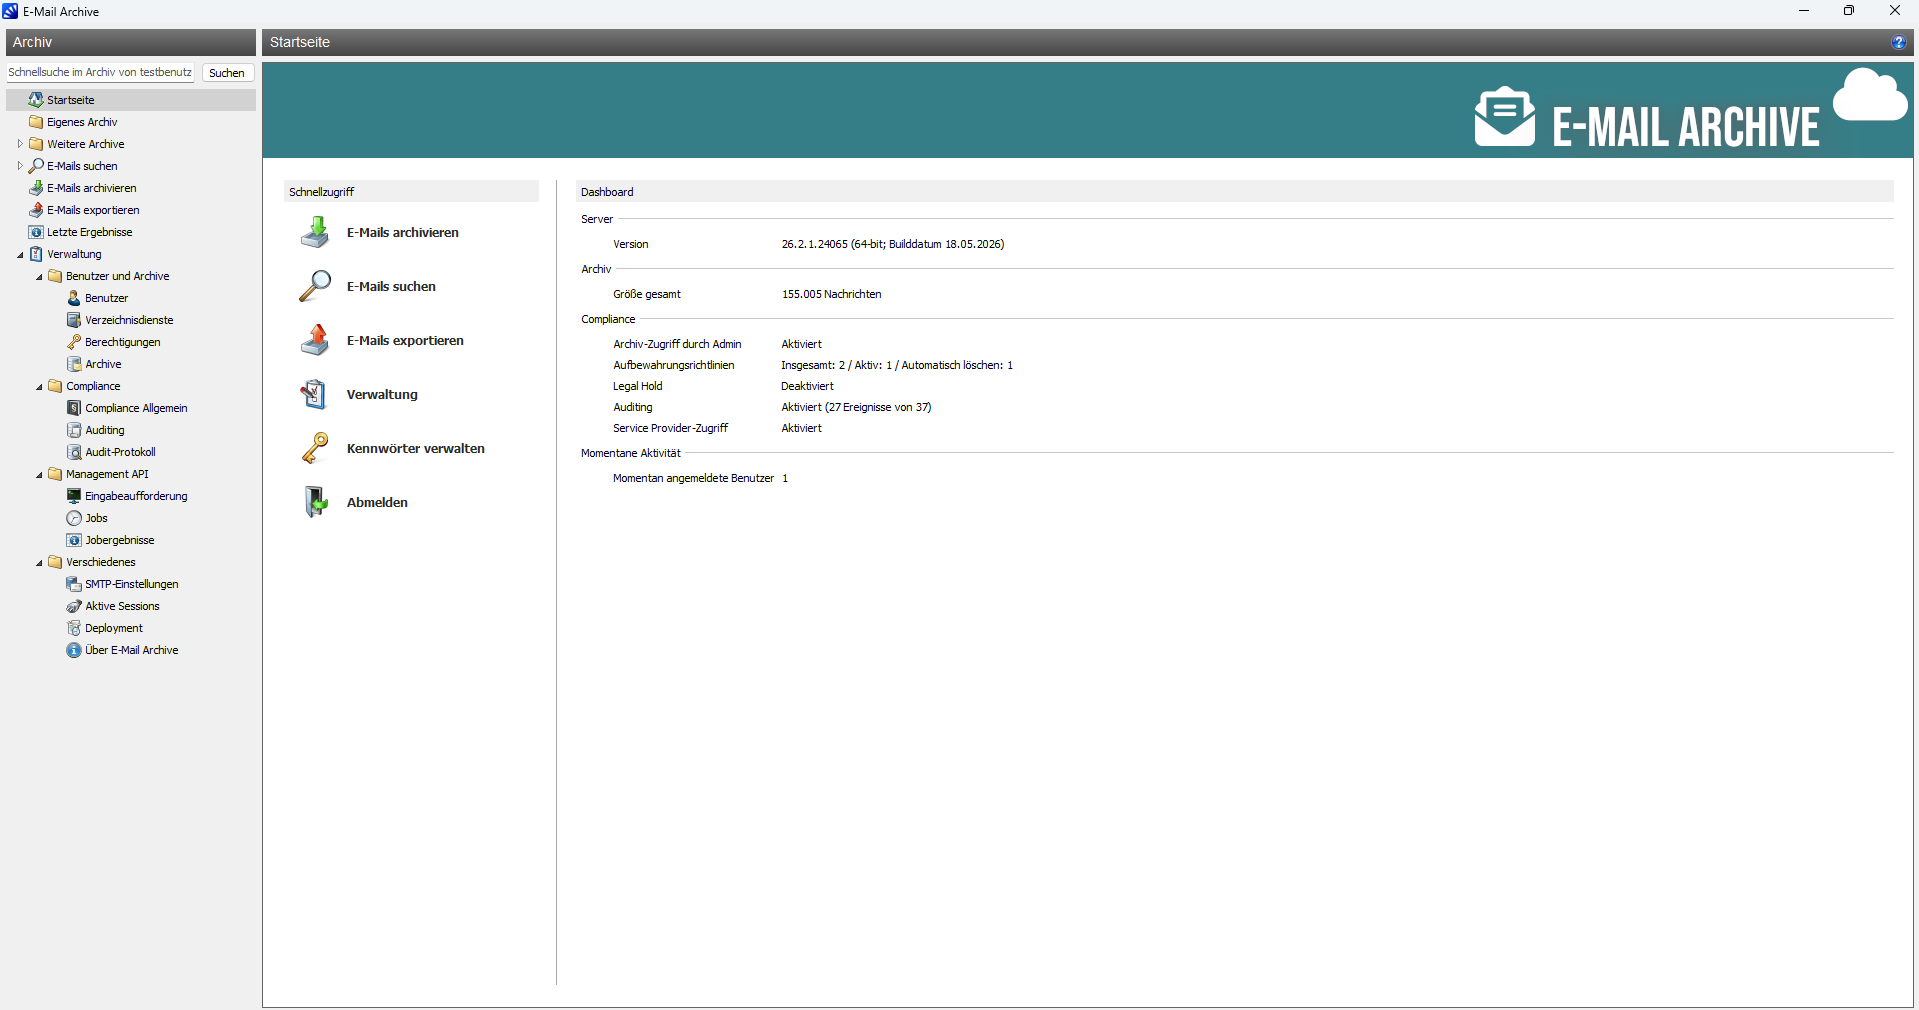Click the E-Mails archivieren icon in tree
1919x1010 pixels.
pyautogui.click(x=36, y=188)
